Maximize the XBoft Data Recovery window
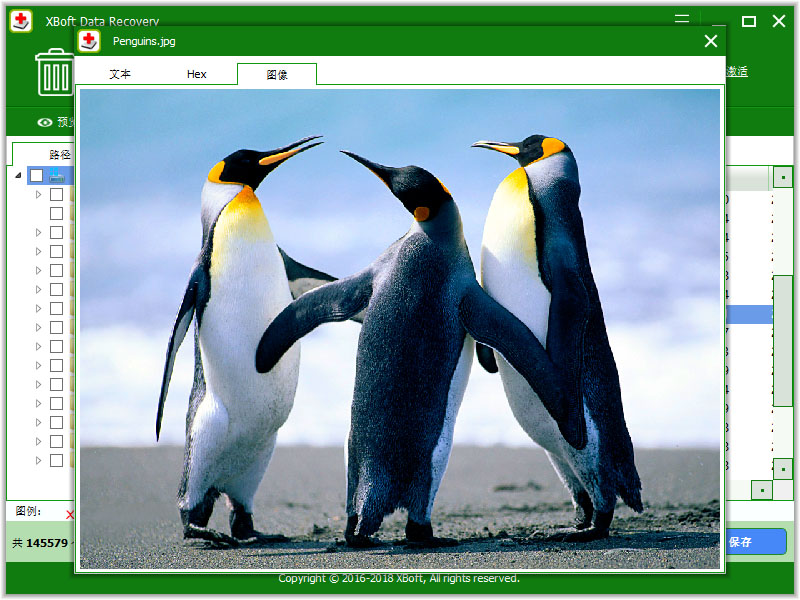This screenshot has height=600, width=800. [748, 21]
